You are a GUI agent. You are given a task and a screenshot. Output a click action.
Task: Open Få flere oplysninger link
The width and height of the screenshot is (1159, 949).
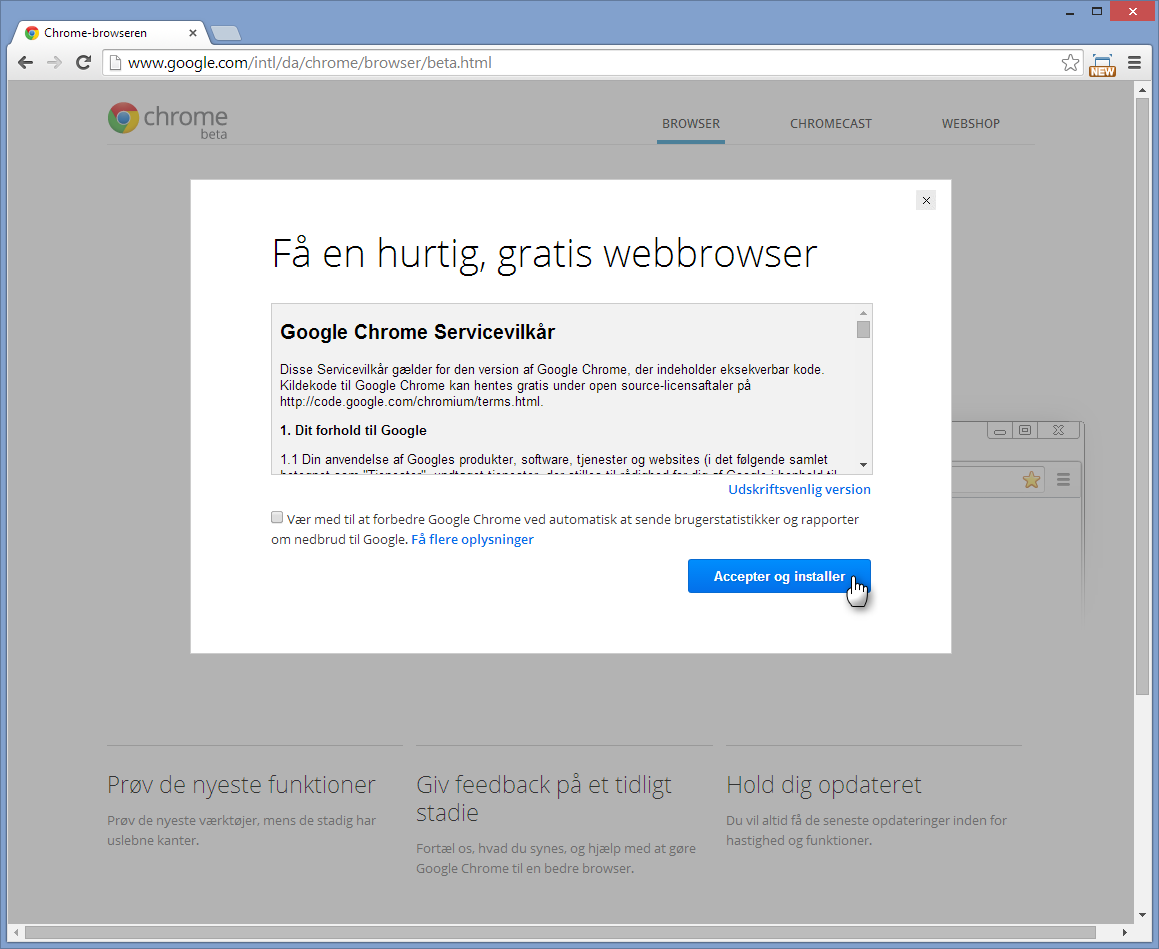(x=472, y=539)
